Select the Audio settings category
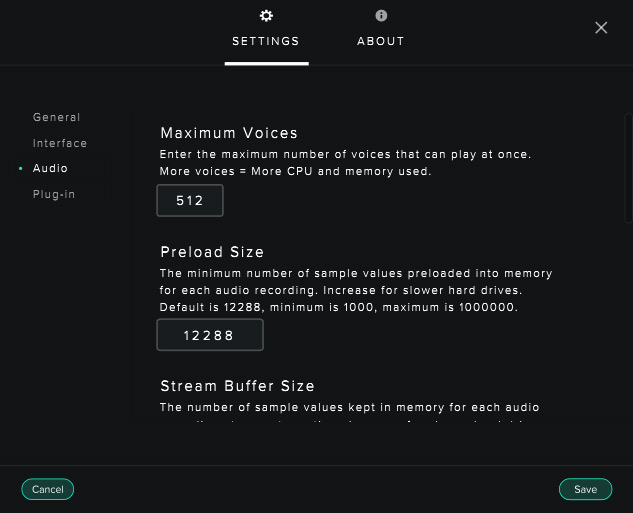Image resolution: width=633 pixels, height=513 pixels. point(50,169)
